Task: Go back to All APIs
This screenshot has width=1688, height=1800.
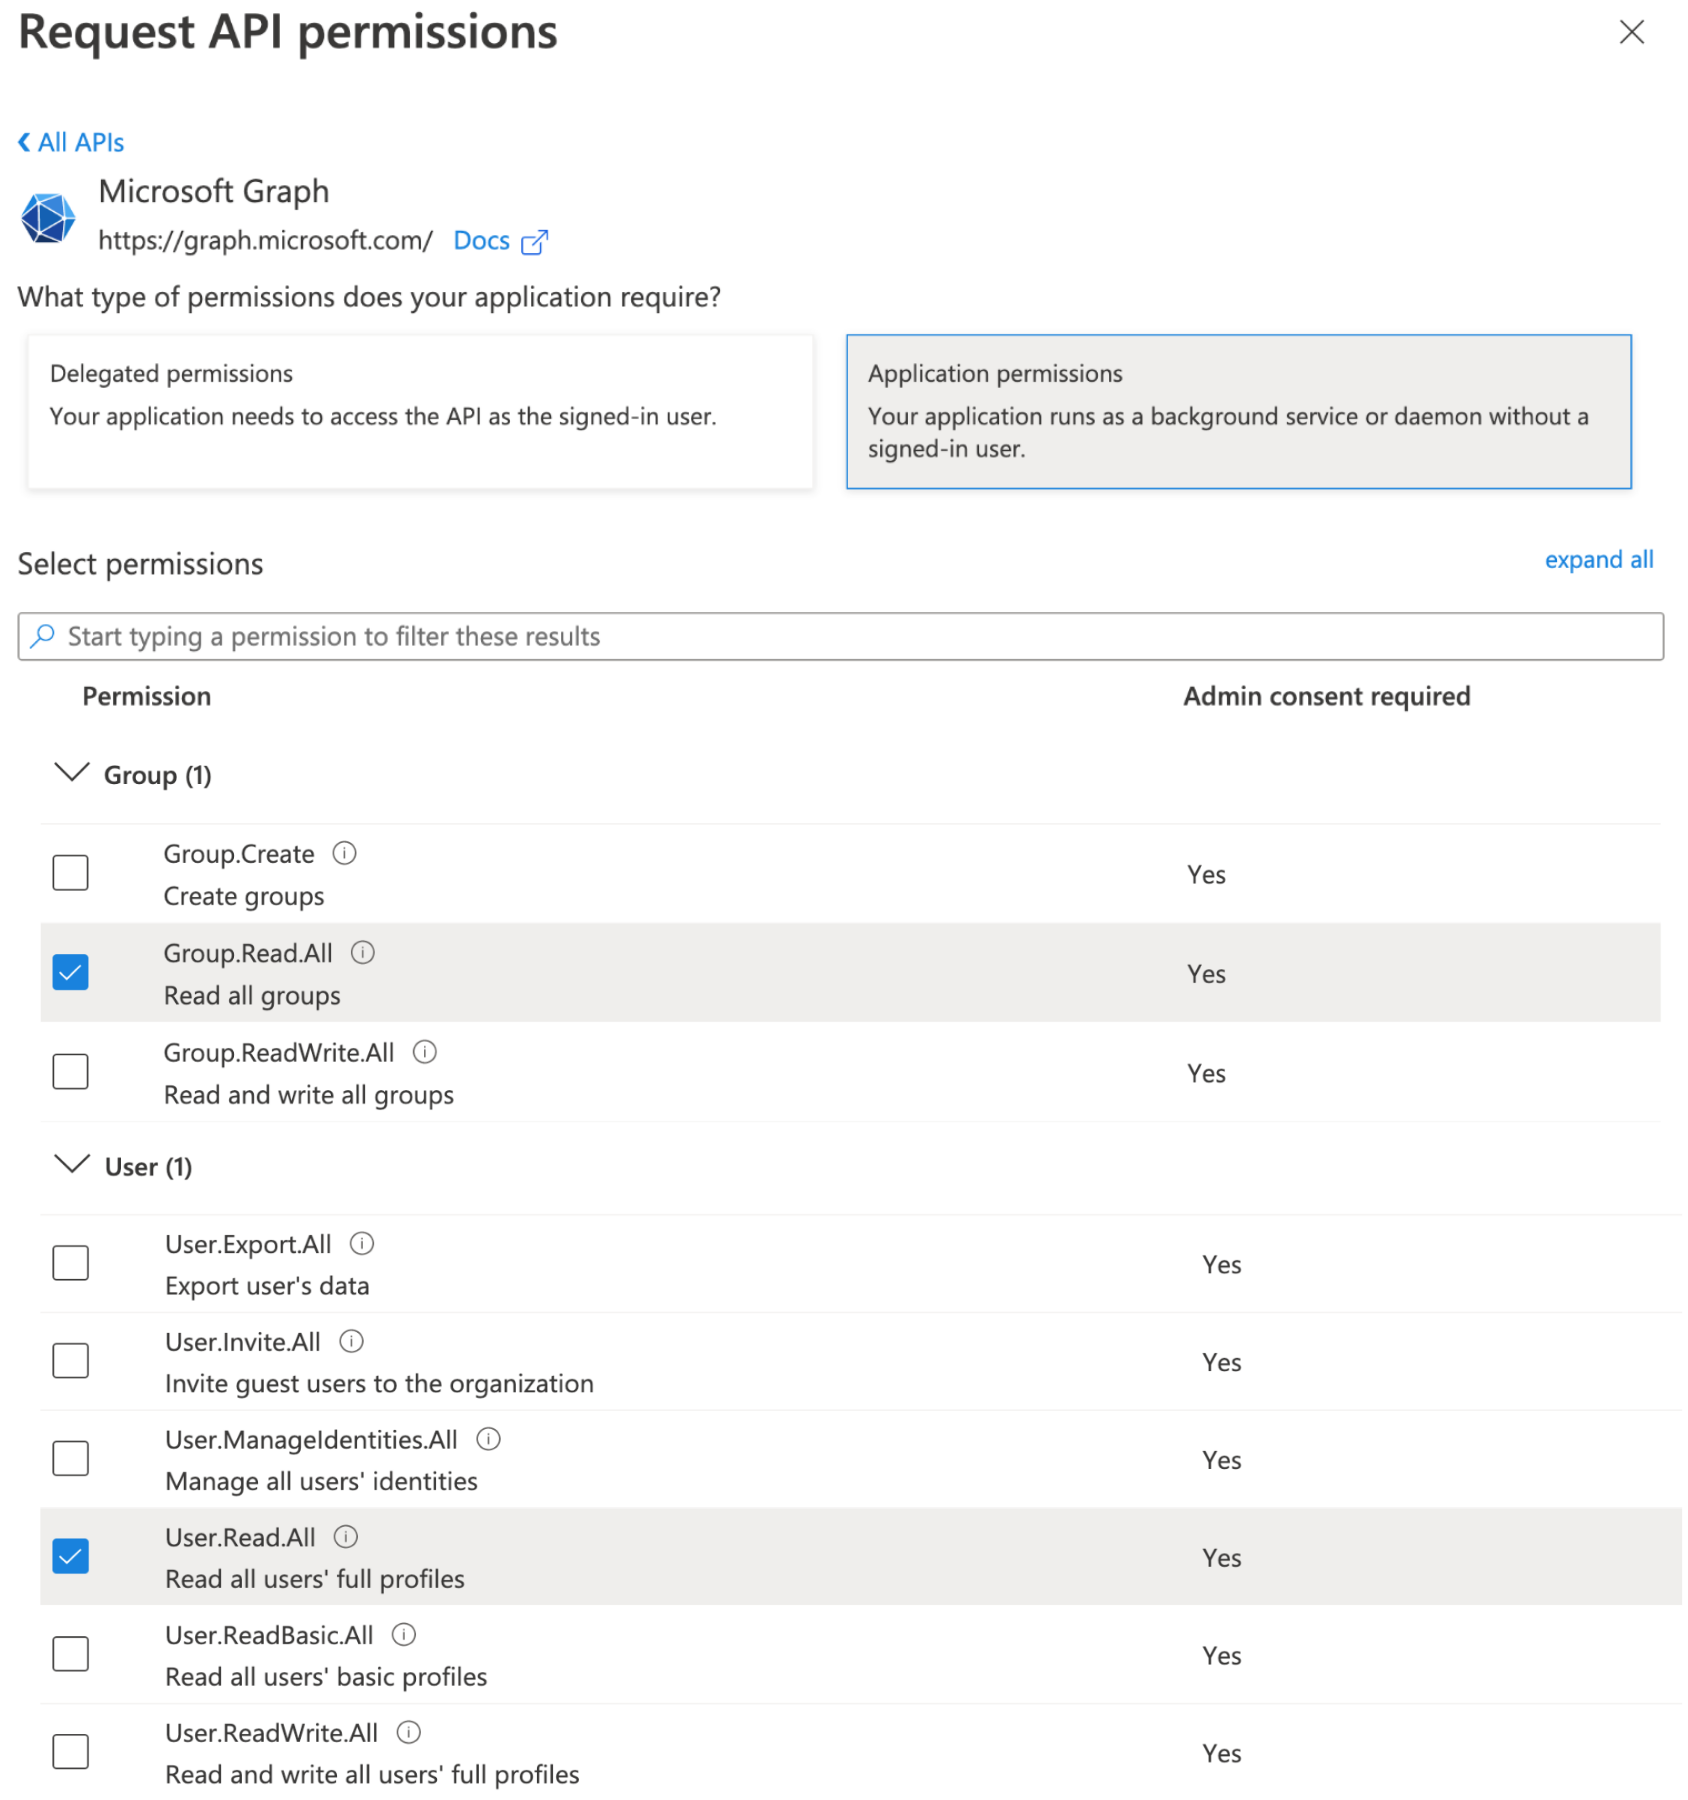Action: pos(71,143)
